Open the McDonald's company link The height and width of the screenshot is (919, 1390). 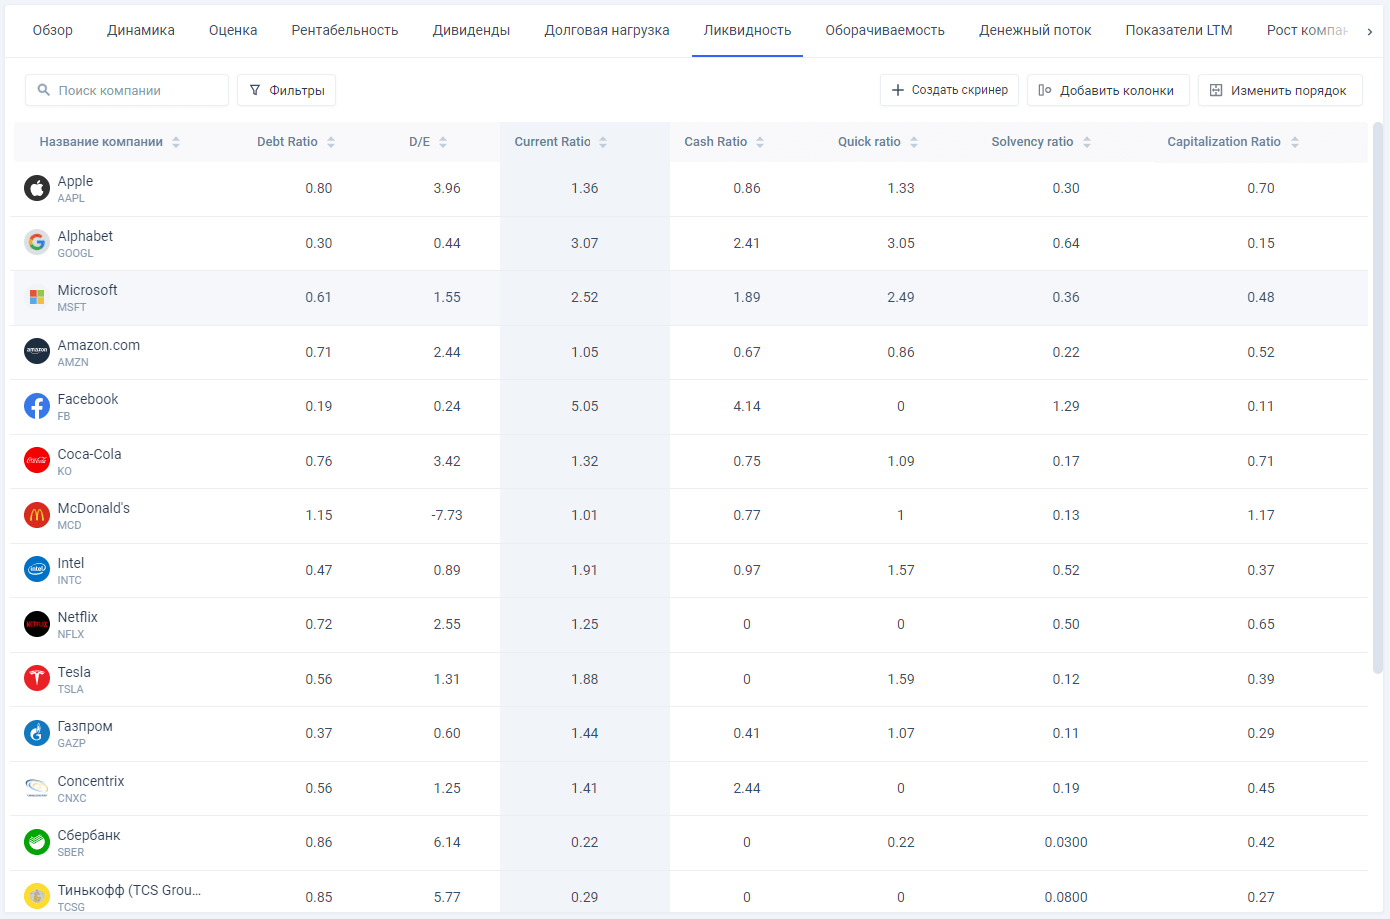click(94, 508)
